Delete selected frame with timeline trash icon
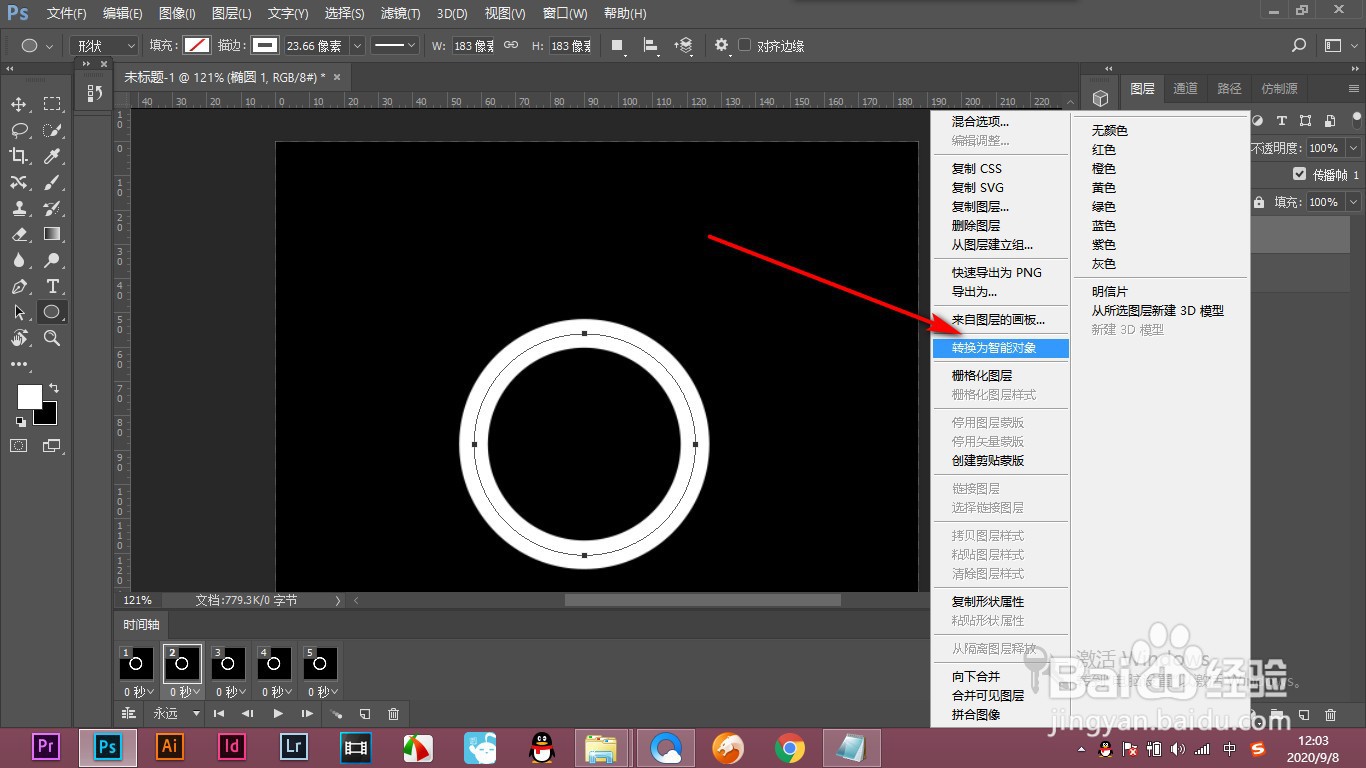This screenshot has width=1366, height=768. pyautogui.click(x=394, y=714)
